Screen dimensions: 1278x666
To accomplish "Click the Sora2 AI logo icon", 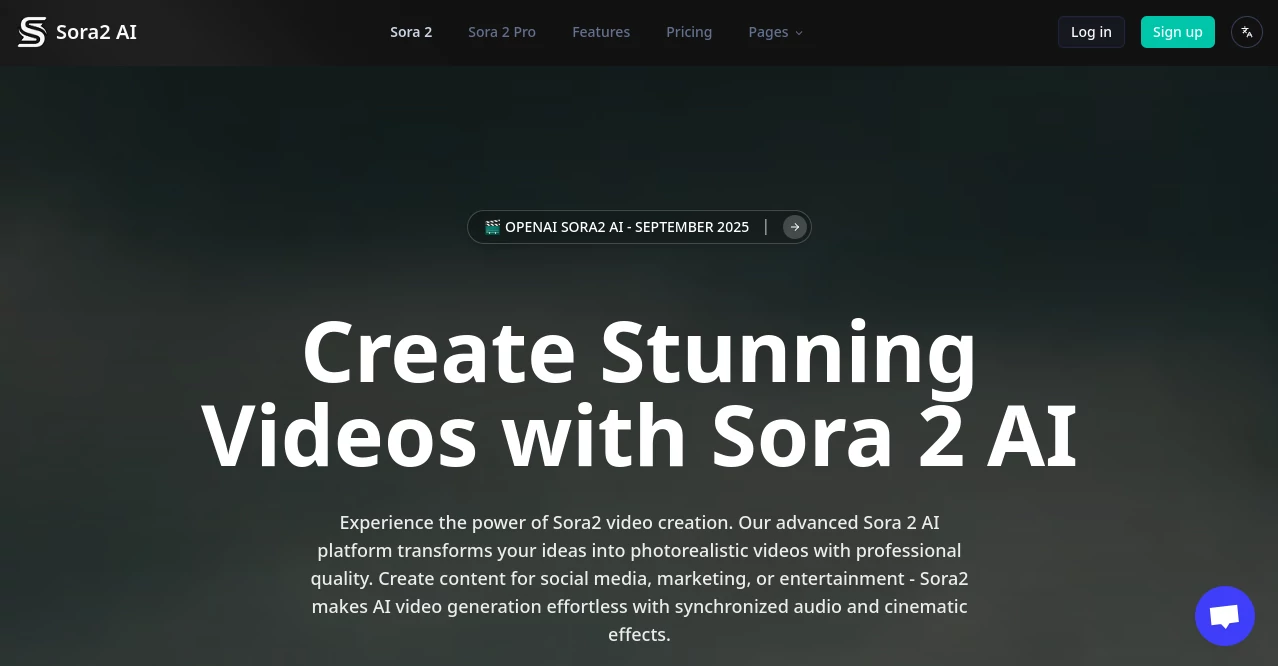I will point(31,31).
